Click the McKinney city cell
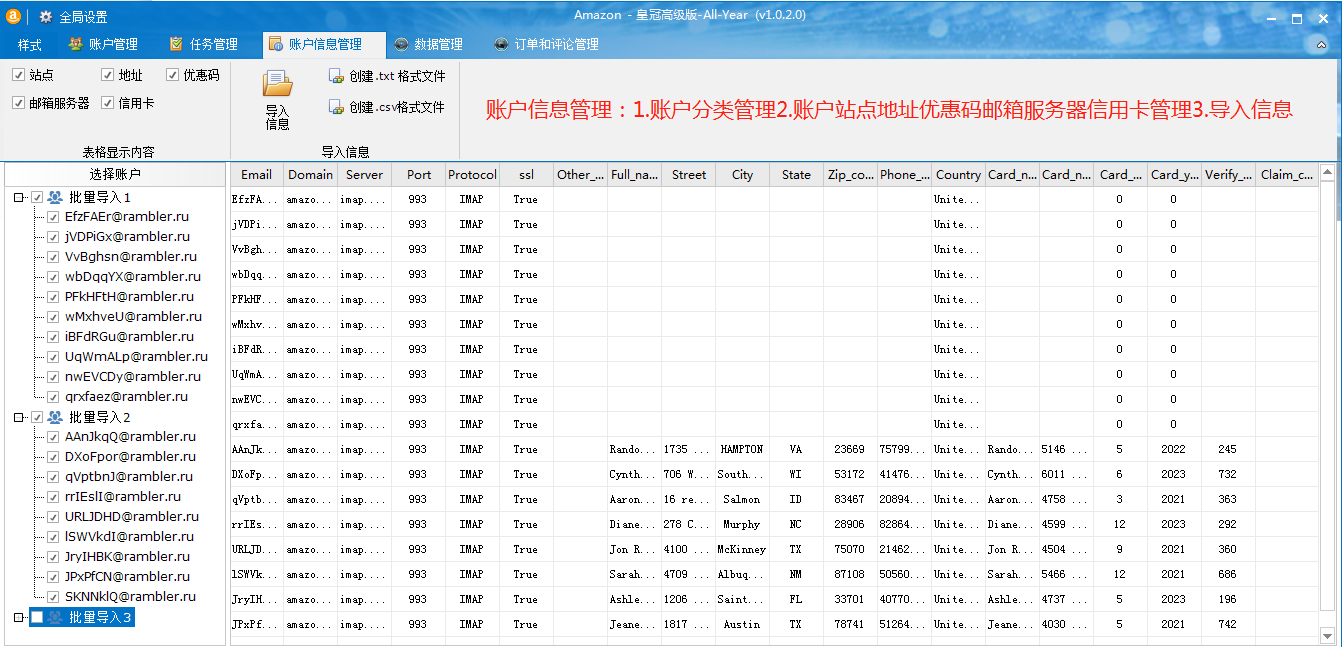Screen dimensions: 1342x647 tap(743, 549)
